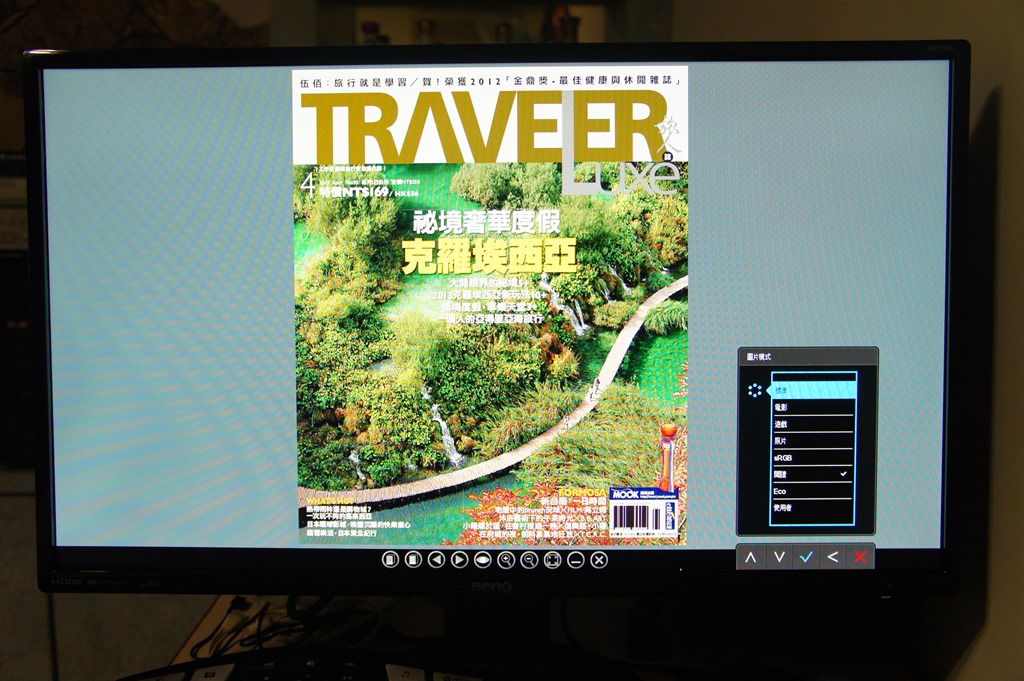This screenshot has width=1024, height=681.
Task: Select the 電影 picture mode
Action: click(x=814, y=407)
